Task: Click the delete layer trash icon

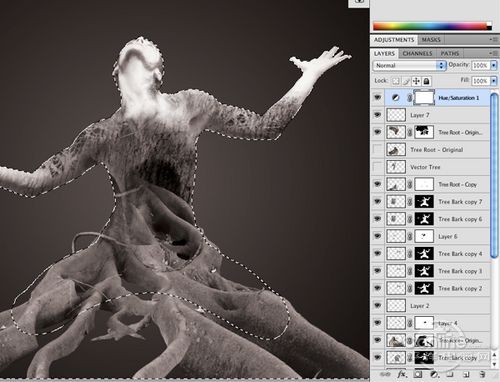Action: tap(482, 374)
